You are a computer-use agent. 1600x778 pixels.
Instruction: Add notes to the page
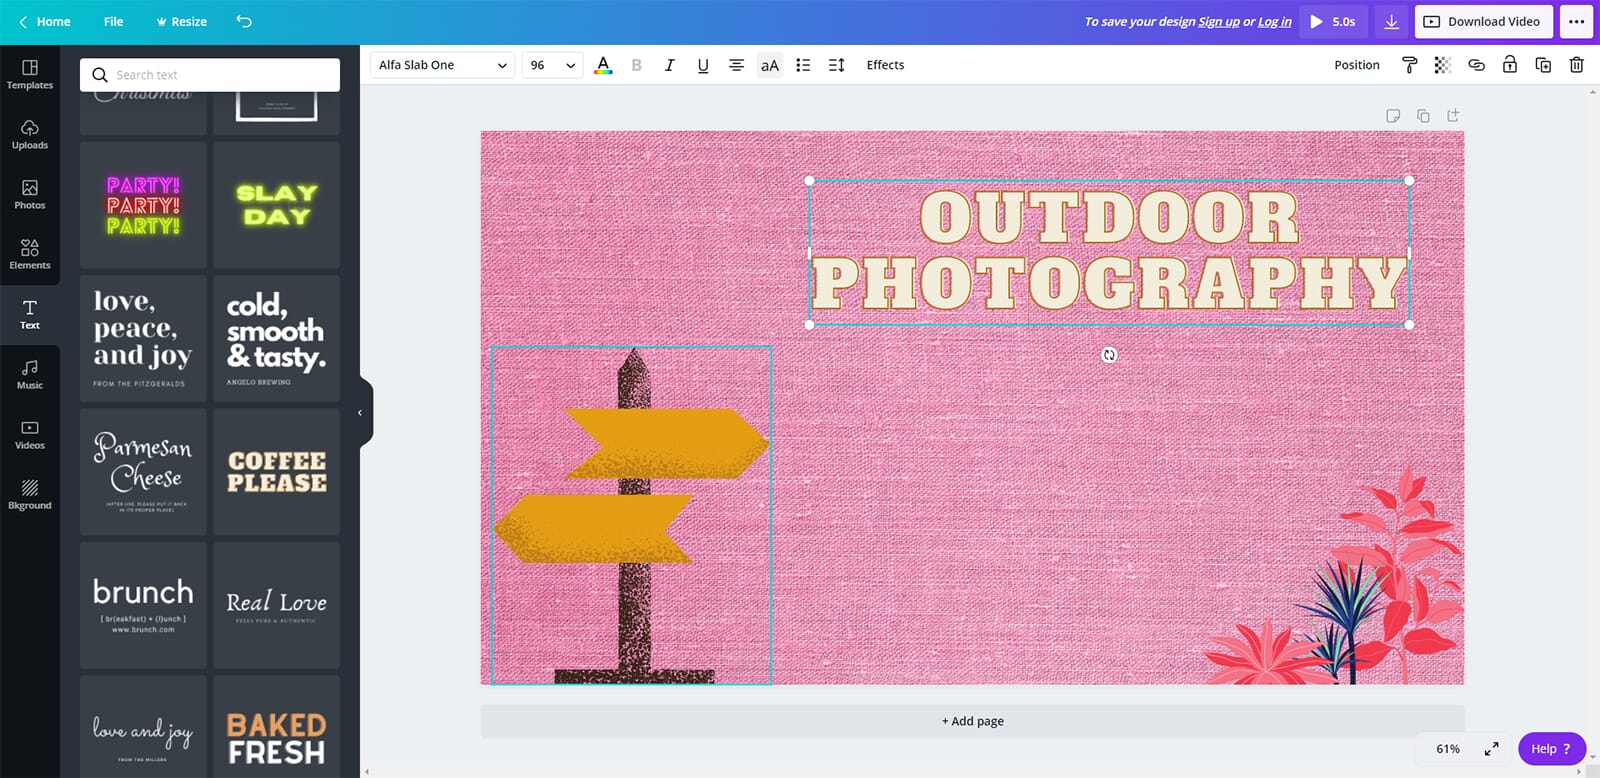[x=1393, y=116]
